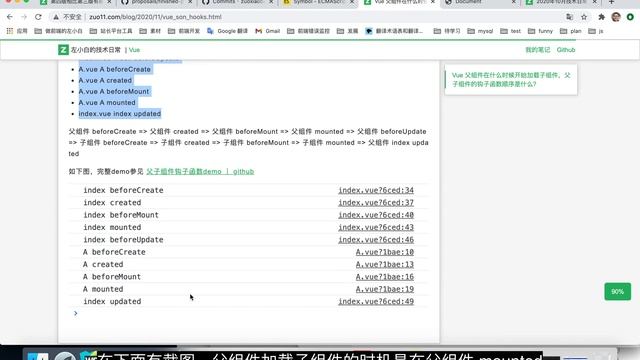Switch to the Document tab
The width and height of the screenshot is (640, 360).
[478, 2]
